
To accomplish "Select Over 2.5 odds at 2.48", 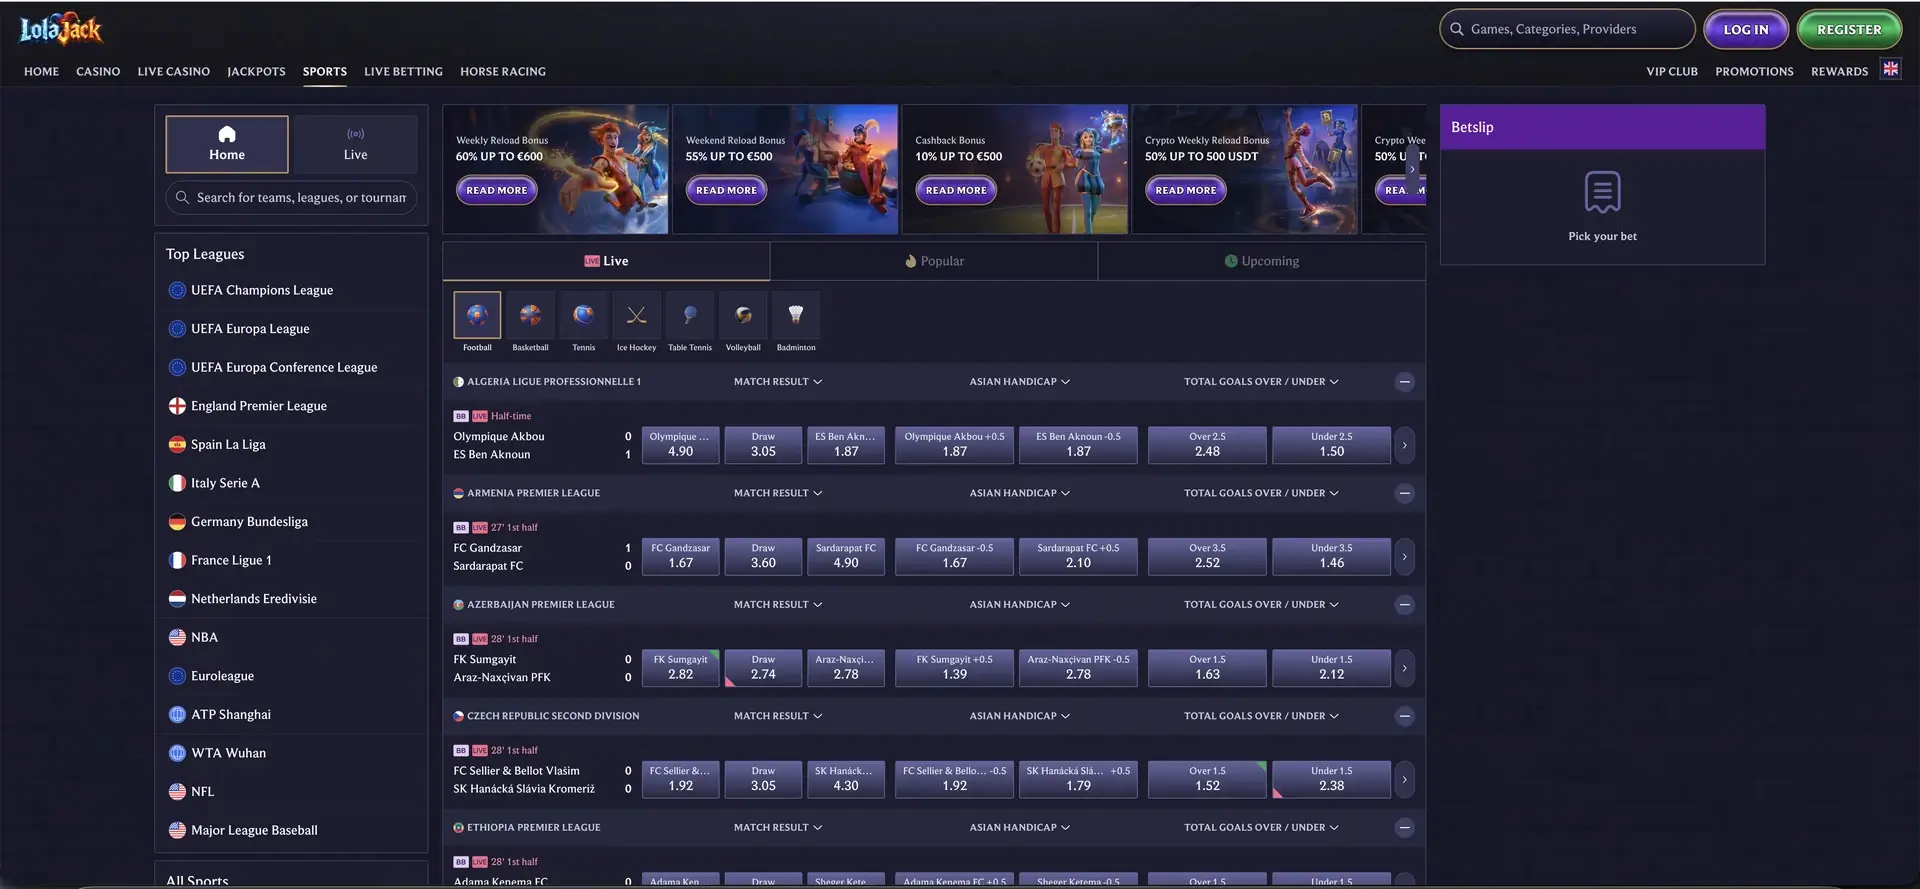I will click(x=1207, y=445).
